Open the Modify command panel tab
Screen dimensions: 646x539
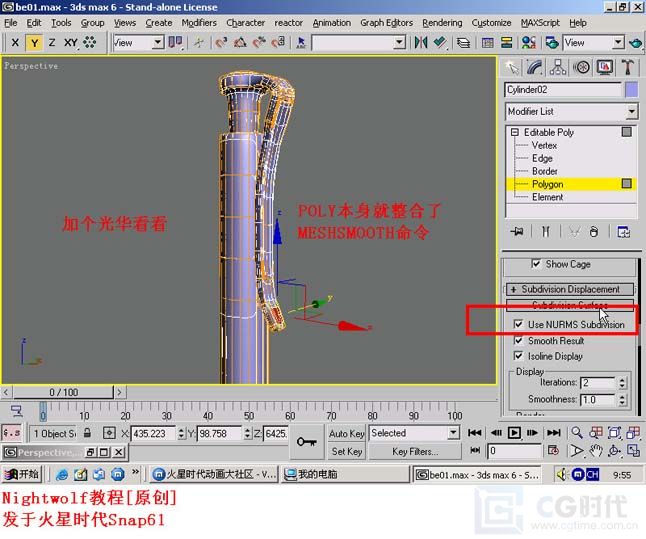[535, 67]
